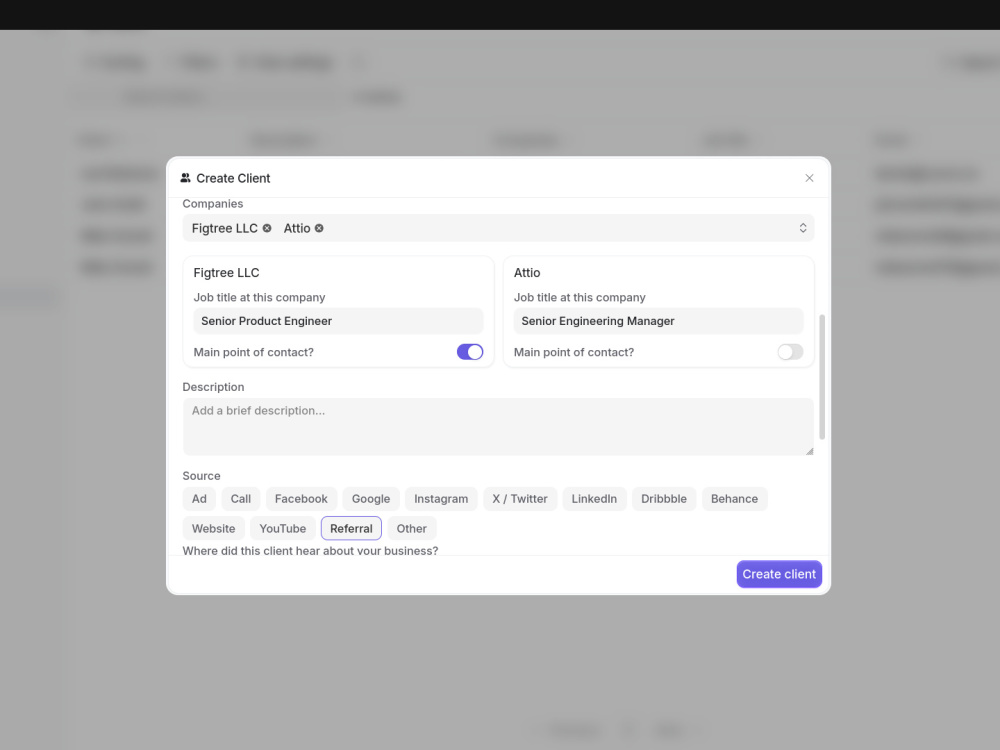Disable Figtree LLC main point of contact
Viewport: 1000px width, 750px height.
[x=470, y=352]
